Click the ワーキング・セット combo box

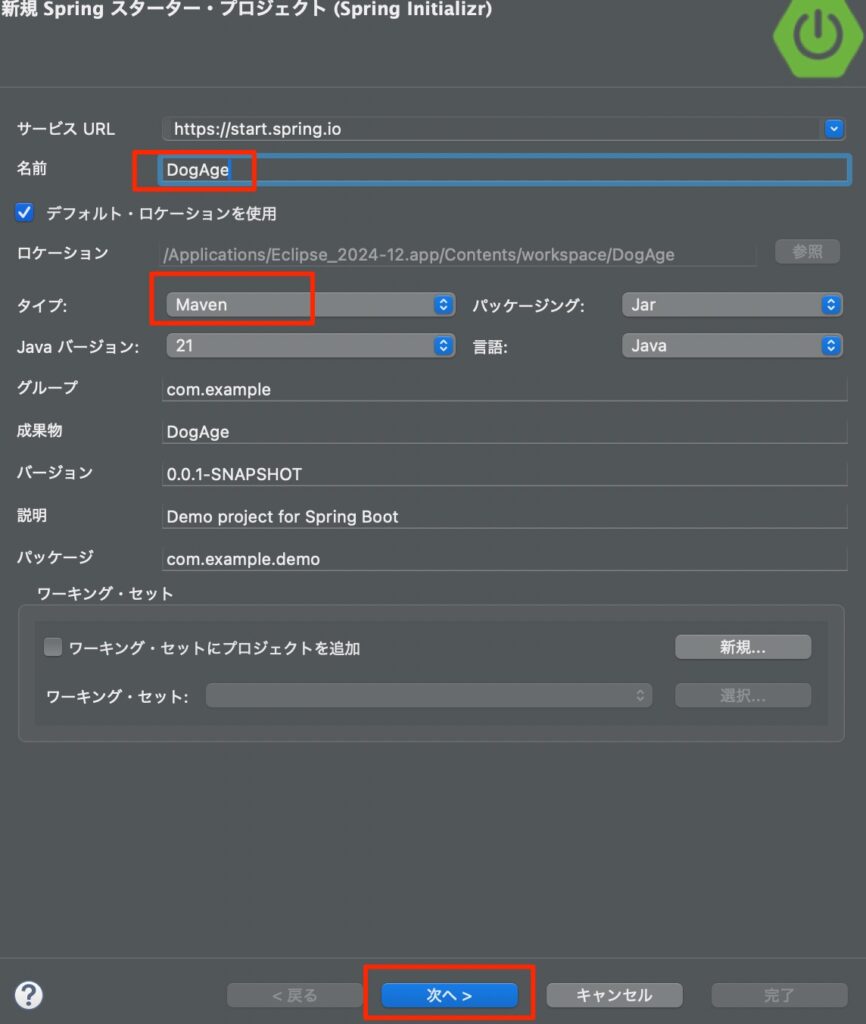[428, 696]
